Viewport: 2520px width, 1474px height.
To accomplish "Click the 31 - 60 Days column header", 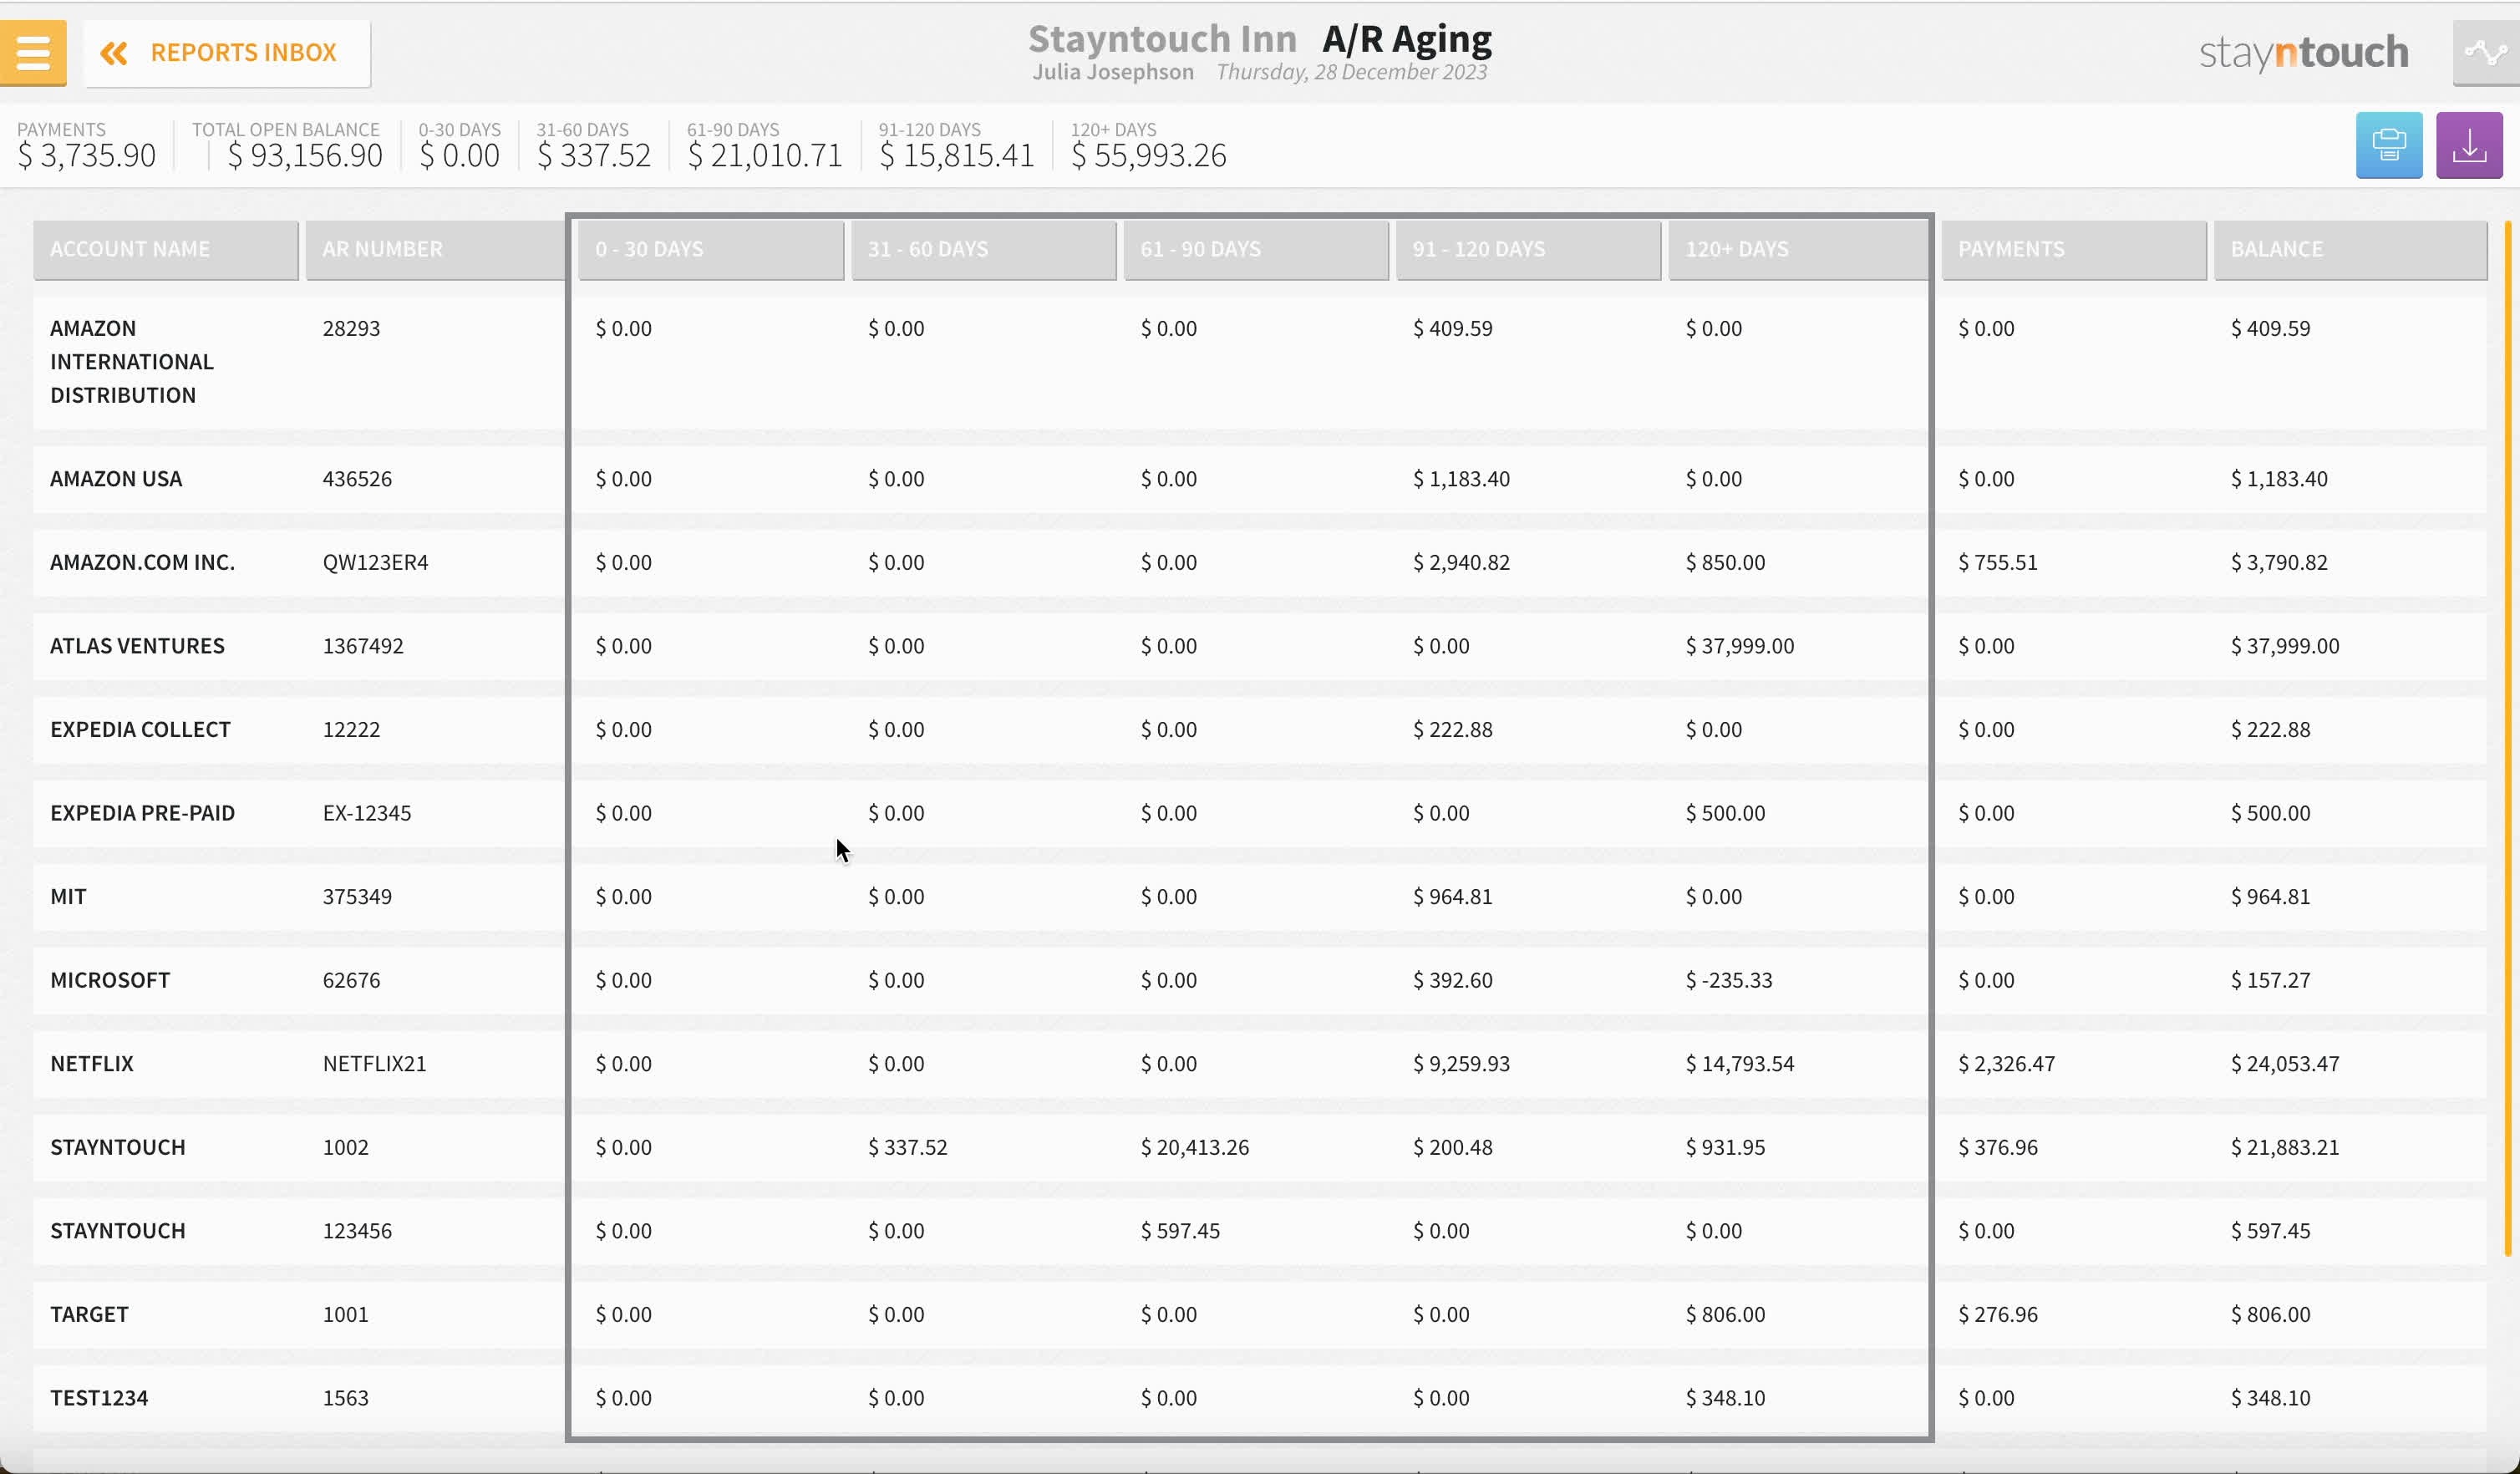I will coord(984,249).
